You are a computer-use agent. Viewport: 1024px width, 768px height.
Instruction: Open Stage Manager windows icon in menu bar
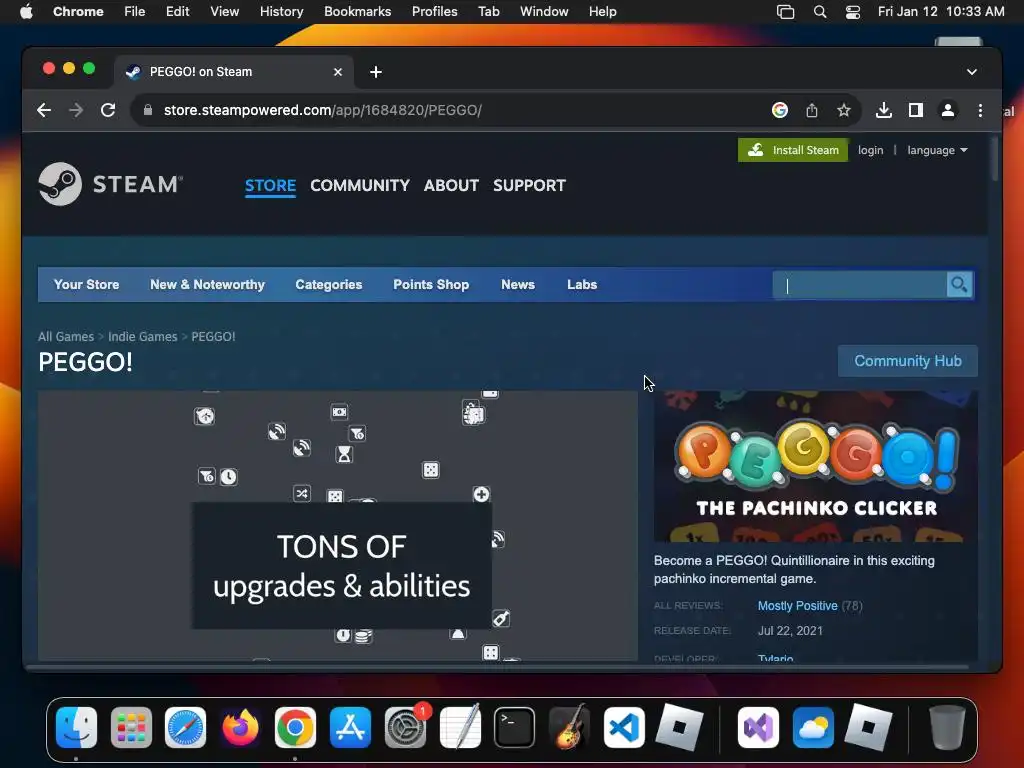(786, 12)
